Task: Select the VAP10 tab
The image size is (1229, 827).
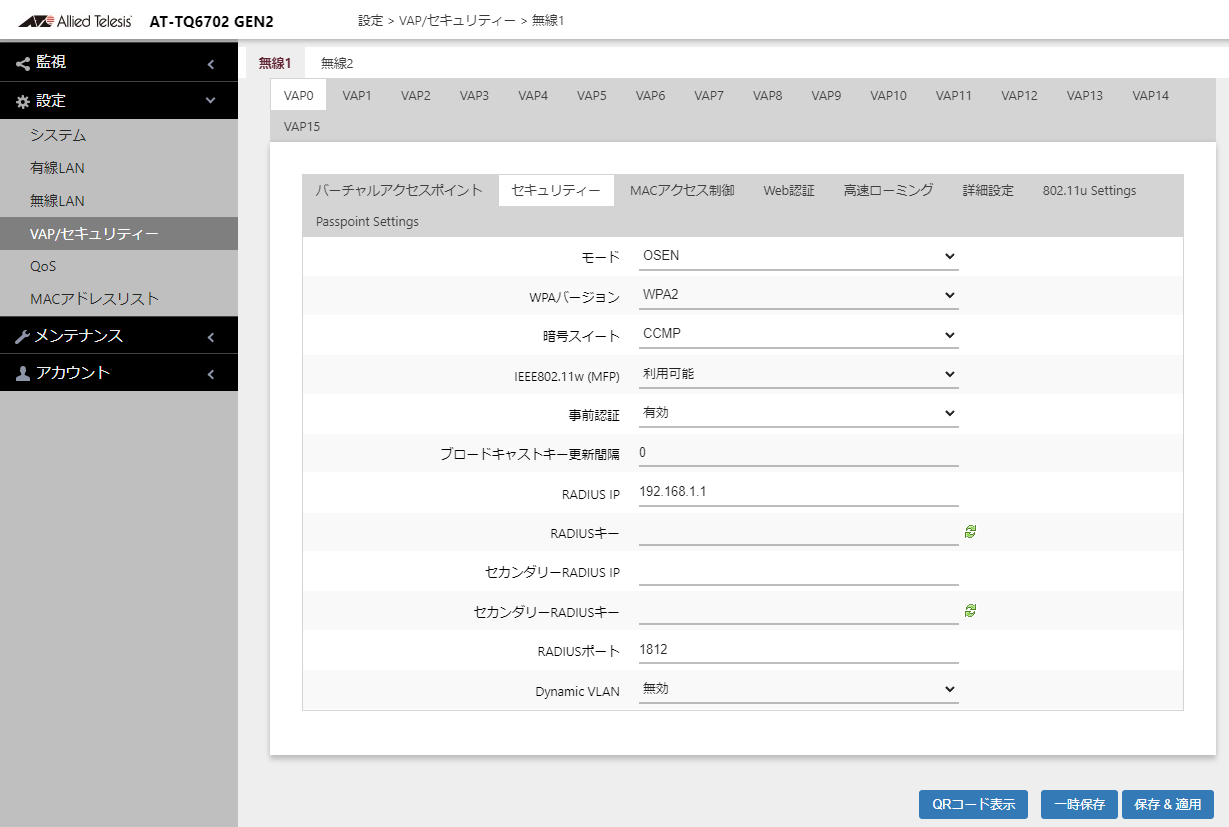Action: click(x=888, y=96)
